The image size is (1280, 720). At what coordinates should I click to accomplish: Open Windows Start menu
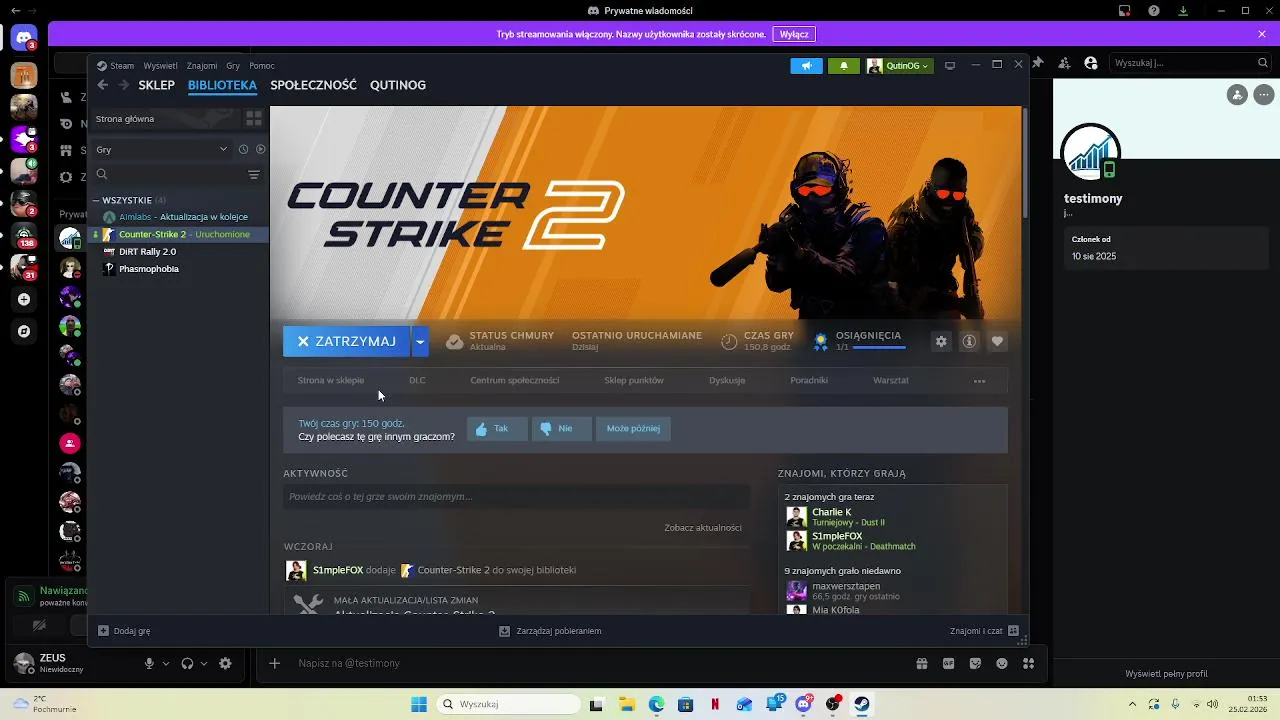click(x=419, y=705)
